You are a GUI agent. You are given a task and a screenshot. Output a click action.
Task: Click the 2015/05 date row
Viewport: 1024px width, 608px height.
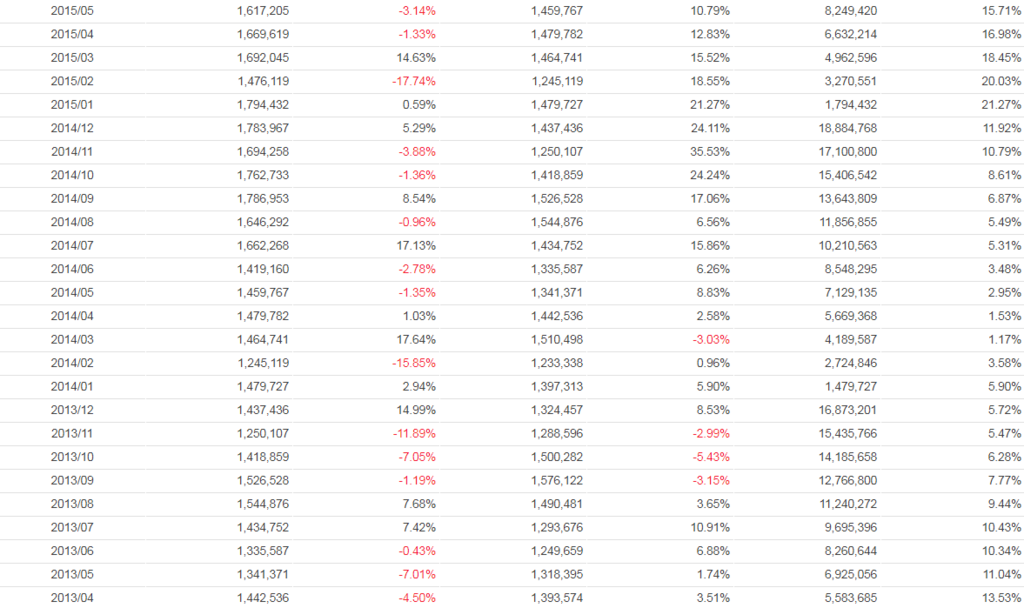point(70,11)
